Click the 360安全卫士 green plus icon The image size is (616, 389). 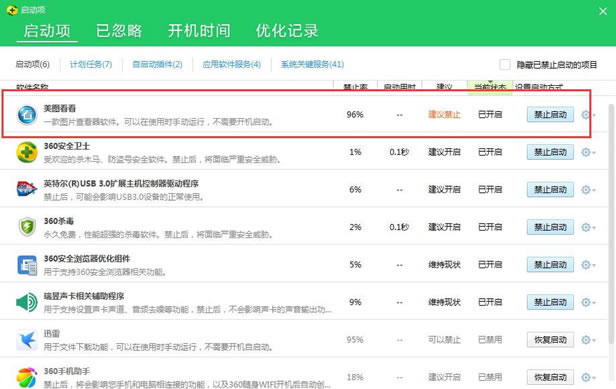[27, 152]
